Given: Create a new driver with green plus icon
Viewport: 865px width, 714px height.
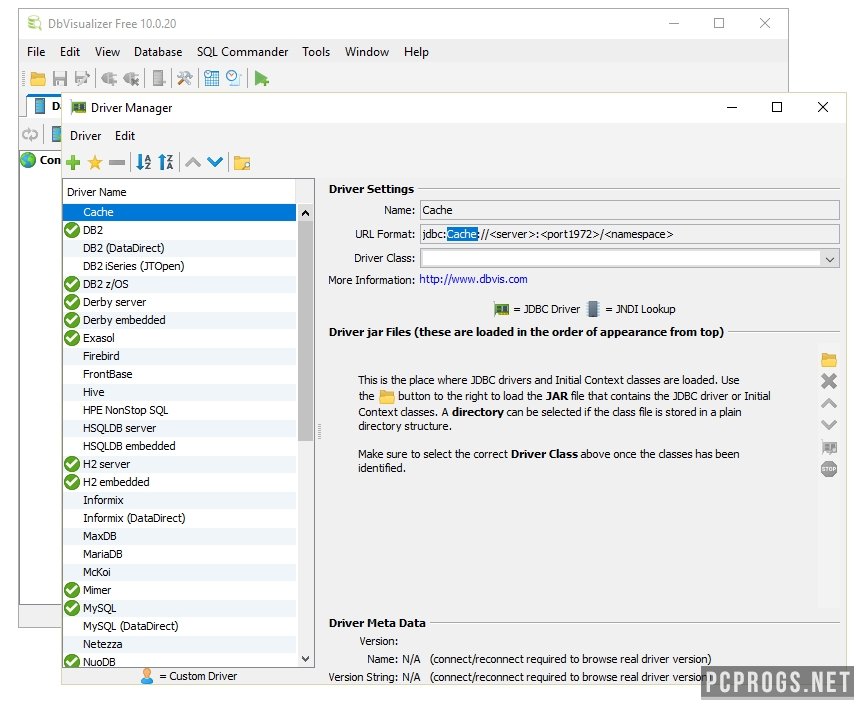Looking at the screenshot, I should click(x=73, y=163).
